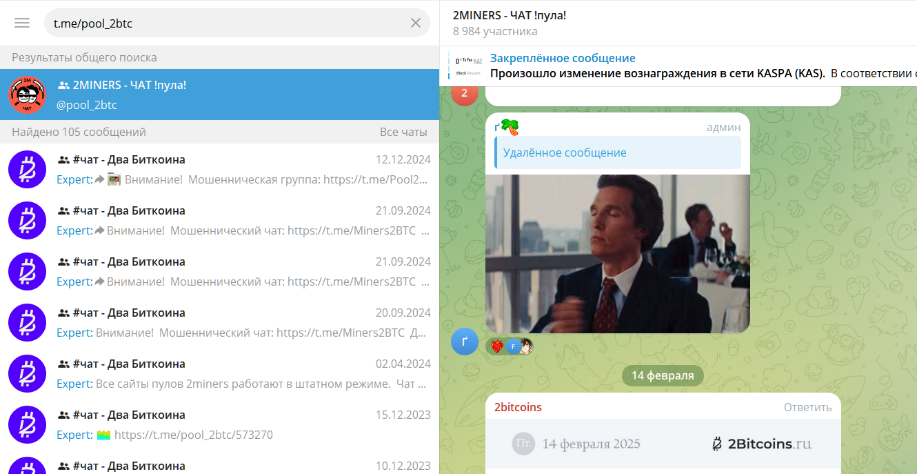
Task: Click the @pool_2btc username text
Action: [x=87, y=106]
